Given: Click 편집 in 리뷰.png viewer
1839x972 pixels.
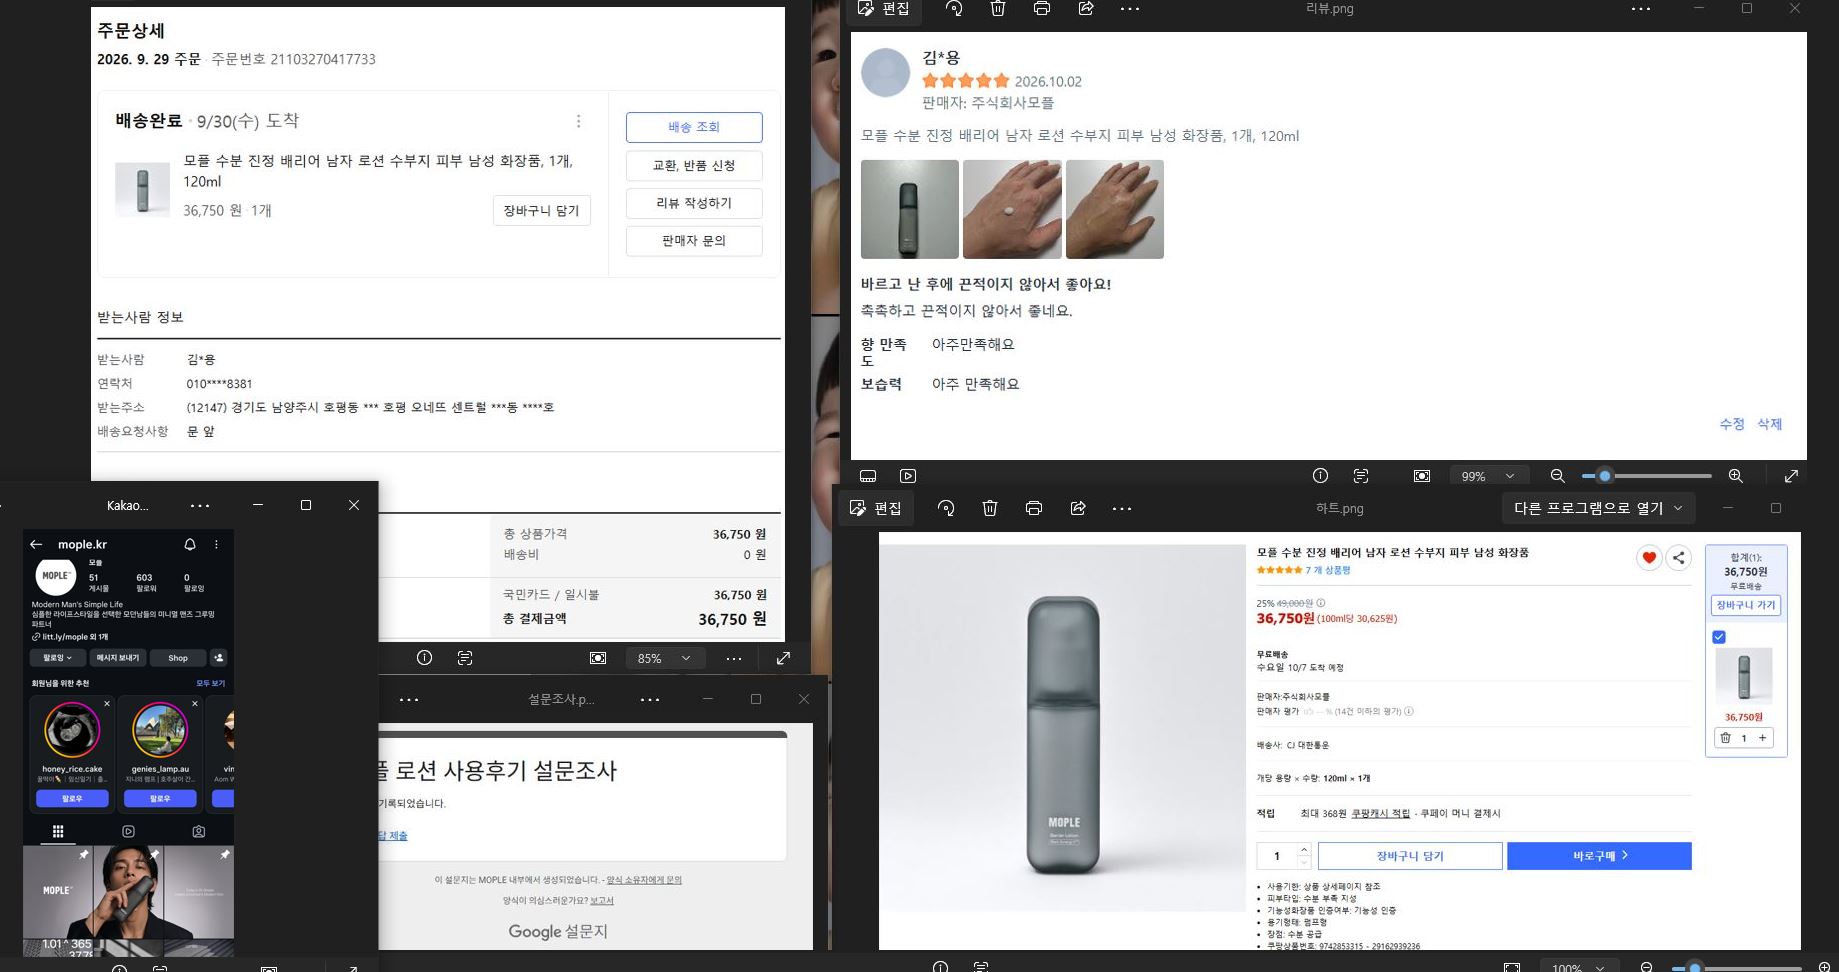Looking at the screenshot, I should point(883,8).
